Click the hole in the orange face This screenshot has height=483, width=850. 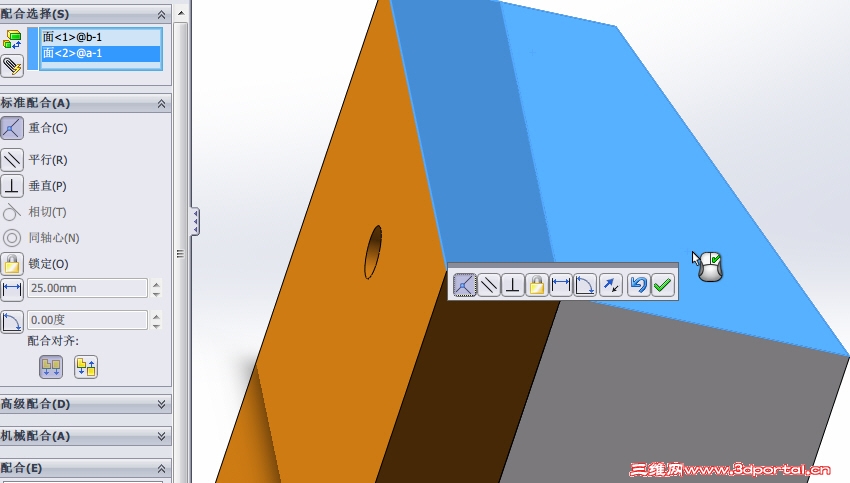click(x=373, y=252)
